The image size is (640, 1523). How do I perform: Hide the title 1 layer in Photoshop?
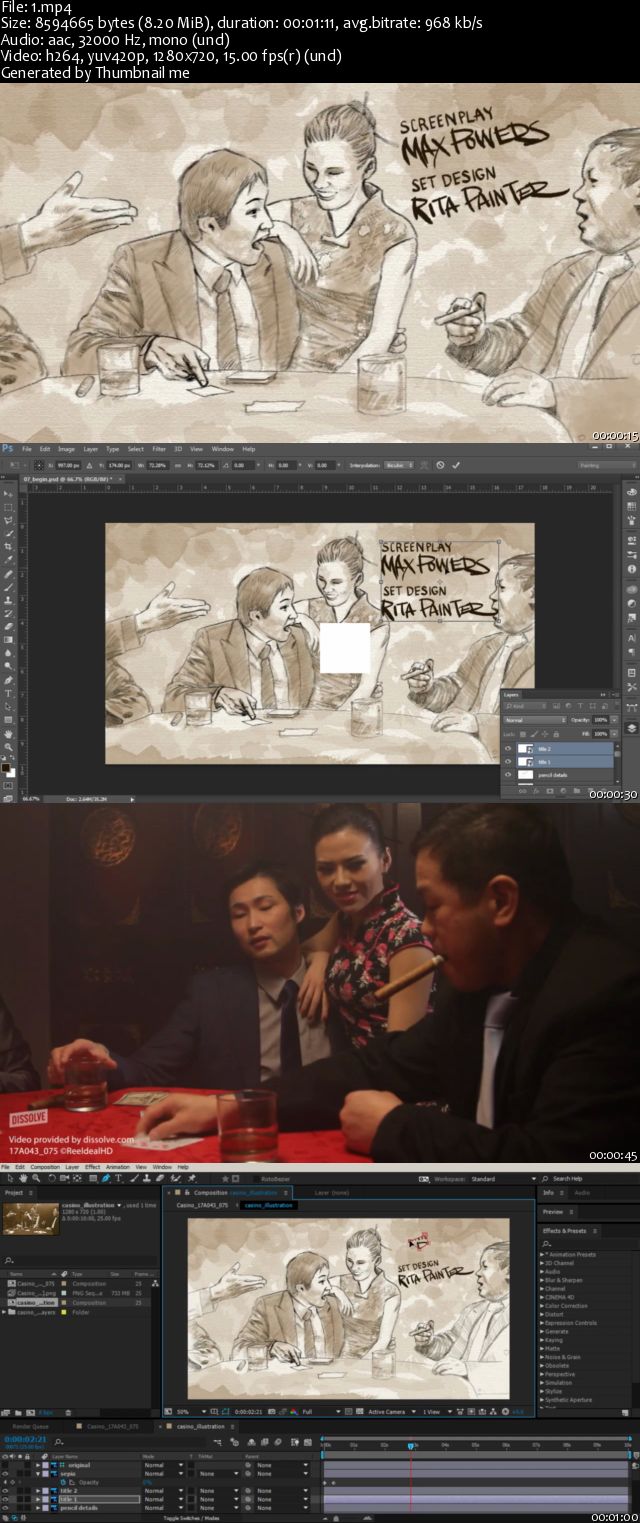pyautogui.click(x=508, y=761)
